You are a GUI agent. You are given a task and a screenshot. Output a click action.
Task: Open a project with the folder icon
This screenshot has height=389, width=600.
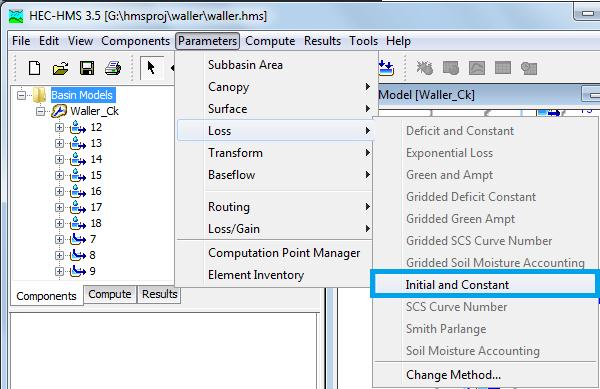pyautogui.click(x=60, y=68)
